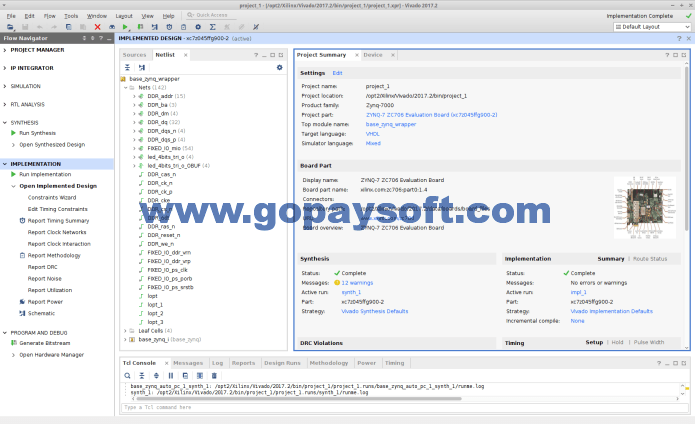Clear Tcl Console with trash icon
The image size is (695, 424).
coord(214,375)
